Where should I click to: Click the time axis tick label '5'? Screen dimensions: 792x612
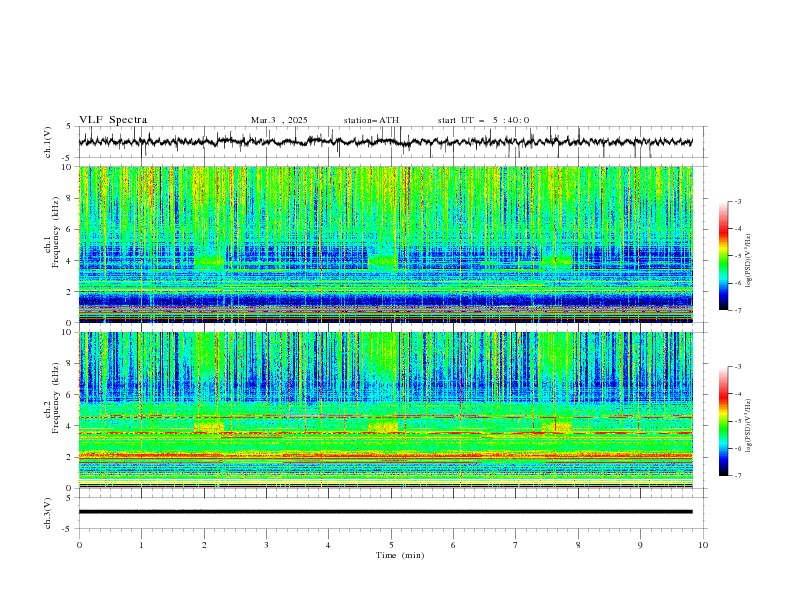coord(391,545)
